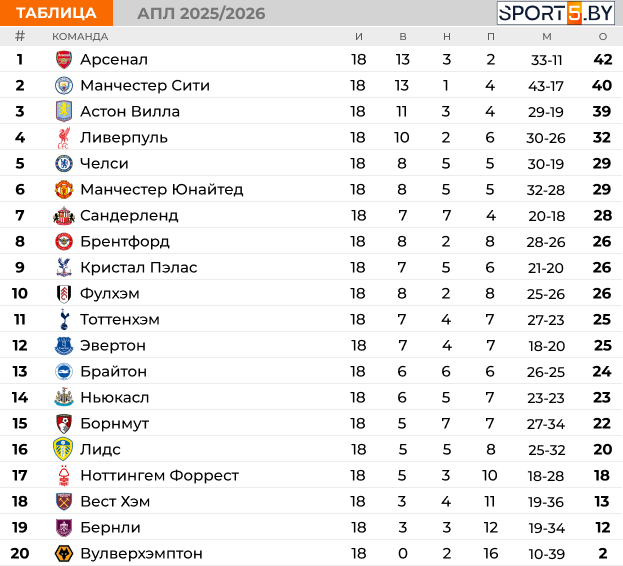Click the Arsenal club crest

point(64,59)
